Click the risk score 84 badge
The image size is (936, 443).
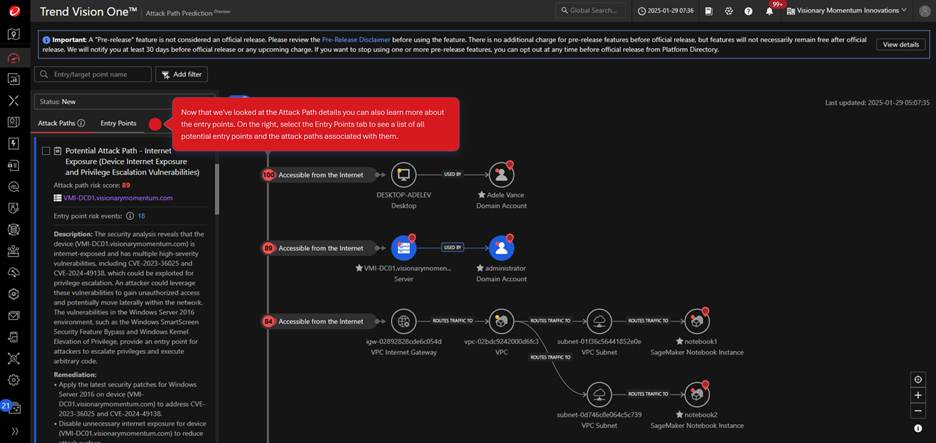(x=269, y=322)
